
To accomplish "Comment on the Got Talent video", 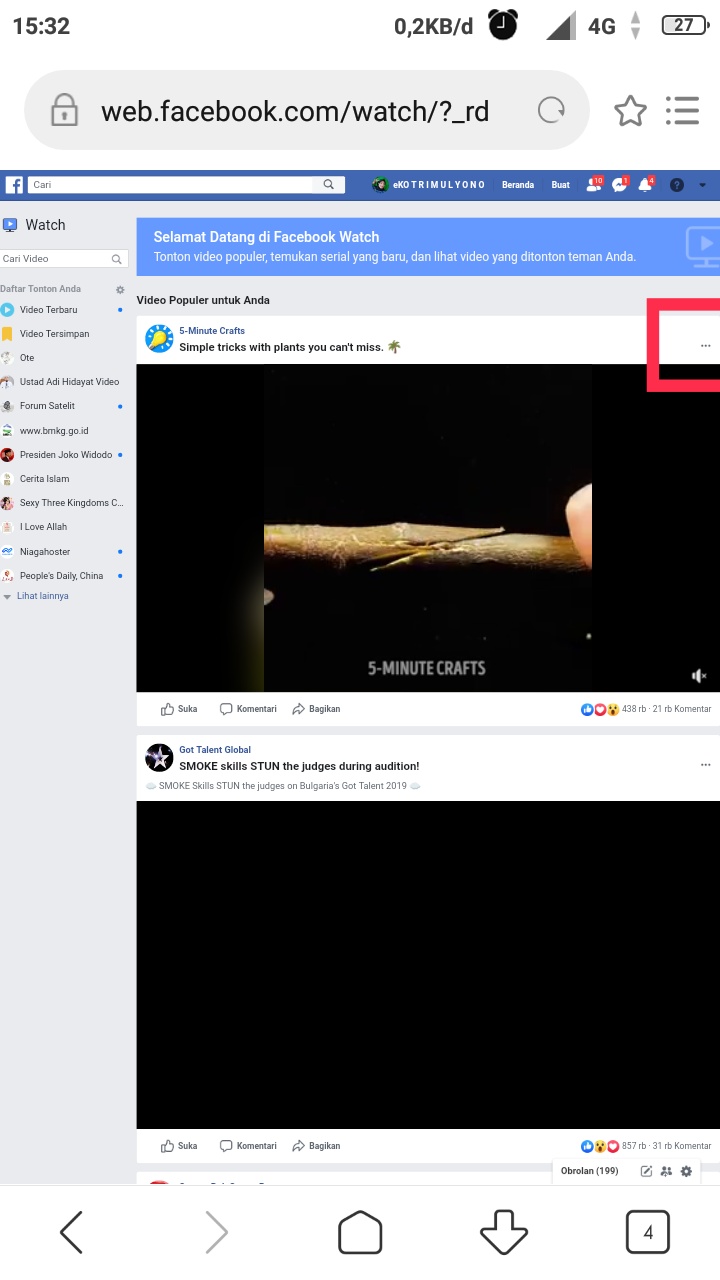I will (x=248, y=1146).
